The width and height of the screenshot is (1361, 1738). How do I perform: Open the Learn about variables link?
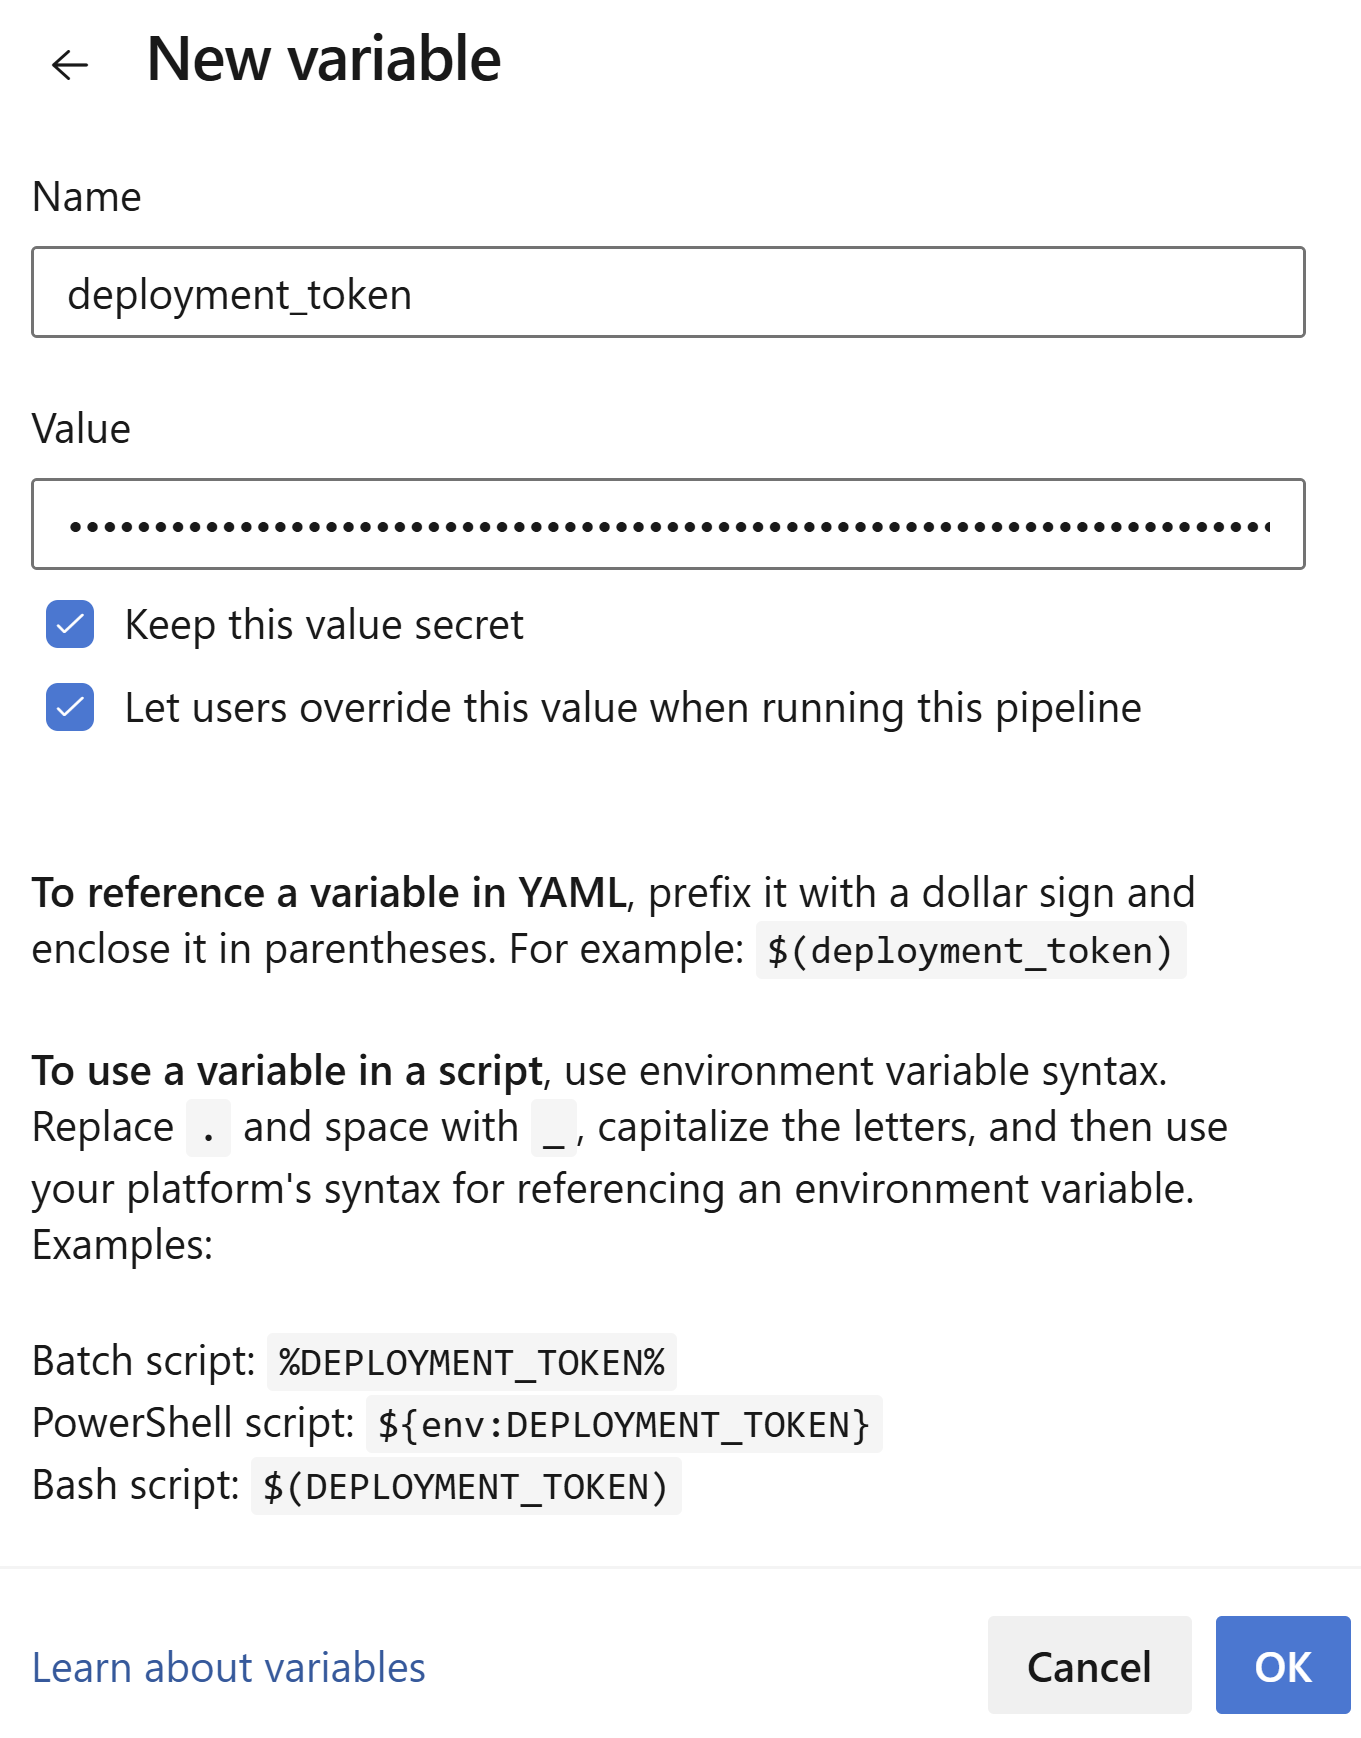pyautogui.click(x=229, y=1667)
